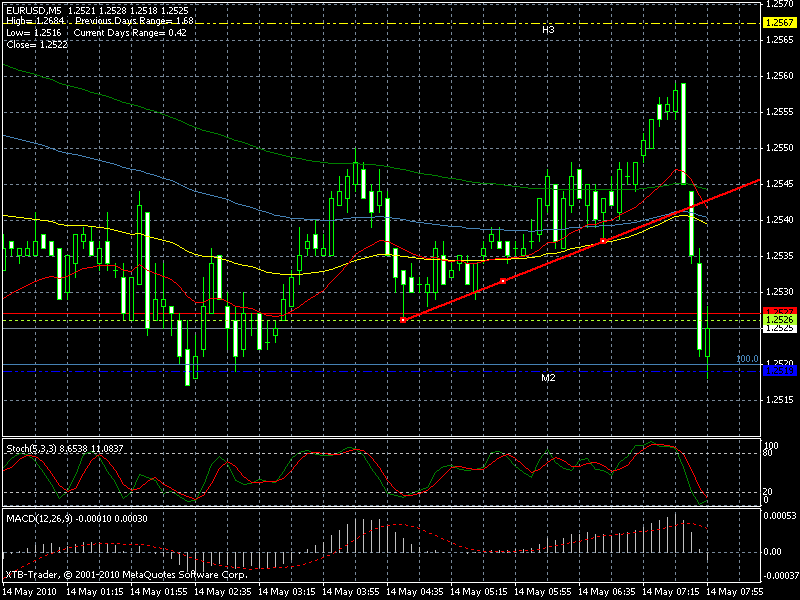Click the red 1.2527 price tag
The height and width of the screenshot is (600, 800).
(x=780, y=311)
